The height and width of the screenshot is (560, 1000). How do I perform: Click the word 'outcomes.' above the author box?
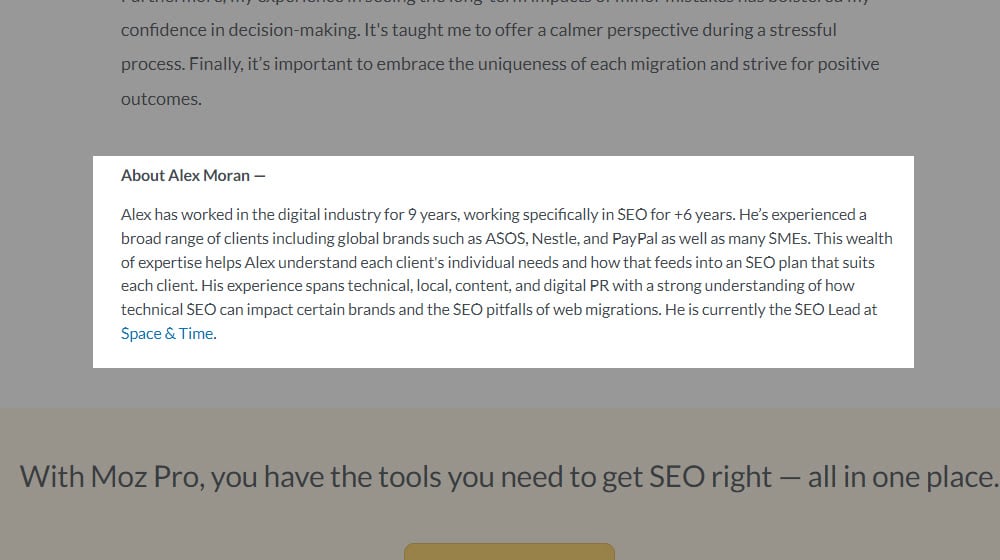(161, 99)
